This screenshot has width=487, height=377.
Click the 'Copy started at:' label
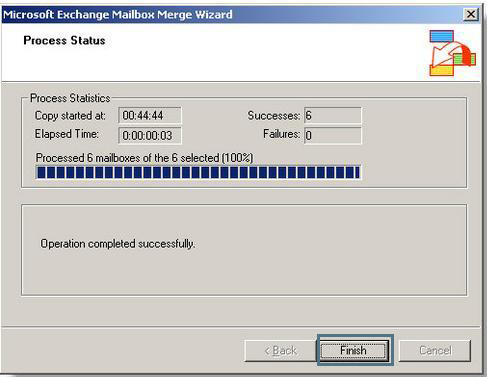70,116
